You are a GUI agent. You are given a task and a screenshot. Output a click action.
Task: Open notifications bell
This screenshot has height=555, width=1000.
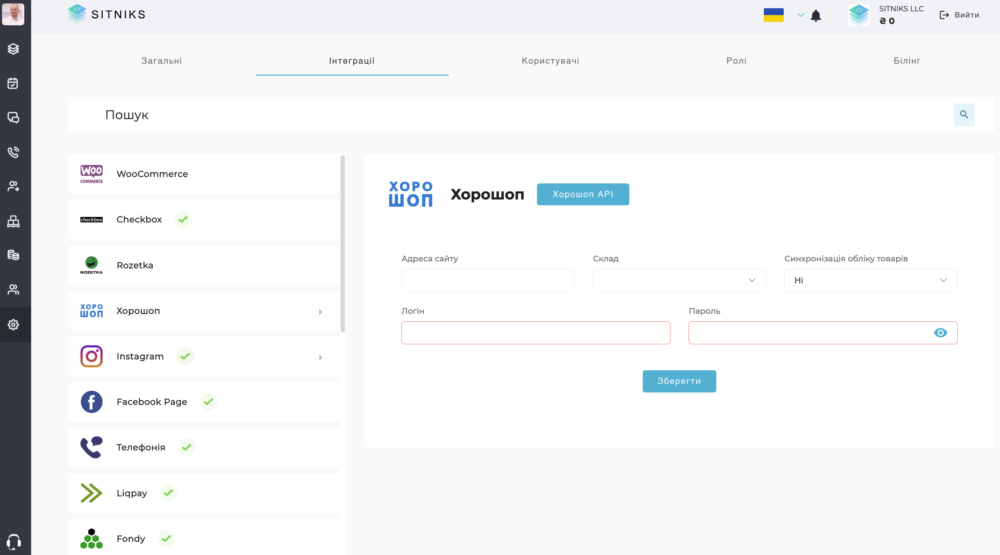(x=816, y=16)
